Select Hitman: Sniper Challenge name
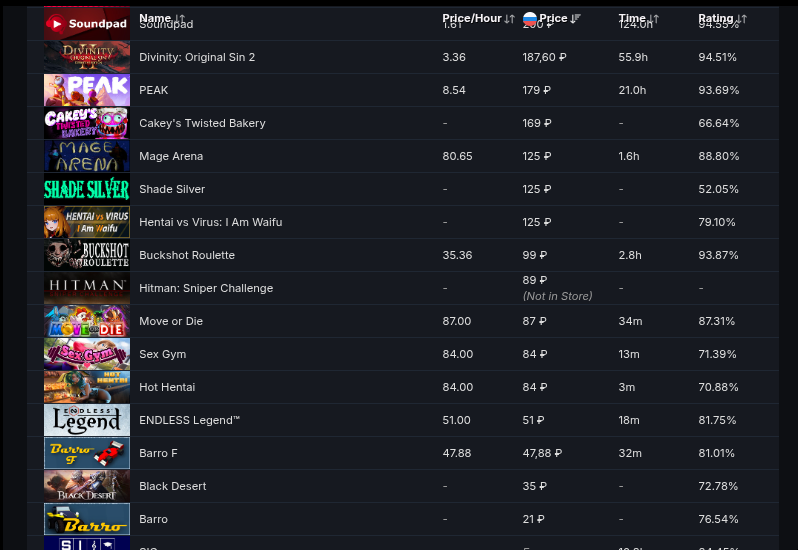Screen dimensions: 798x550 pyautogui.click(x=206, y=288)
